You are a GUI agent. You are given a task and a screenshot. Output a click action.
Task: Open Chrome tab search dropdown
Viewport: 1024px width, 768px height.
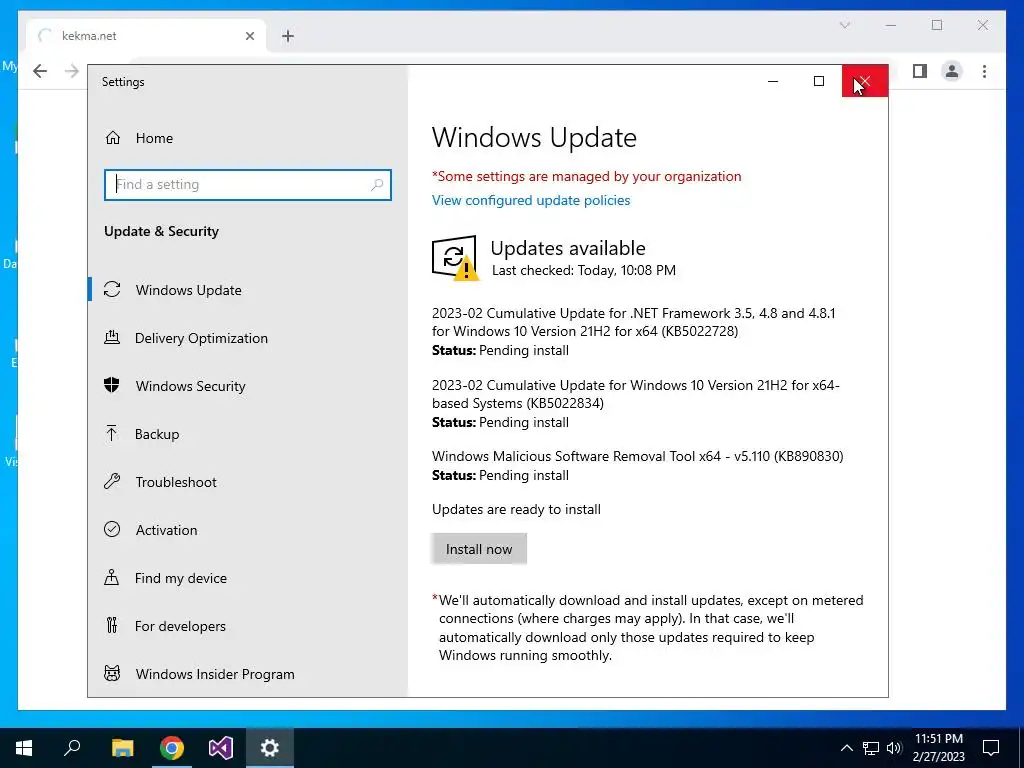click(x=844, y=25)
